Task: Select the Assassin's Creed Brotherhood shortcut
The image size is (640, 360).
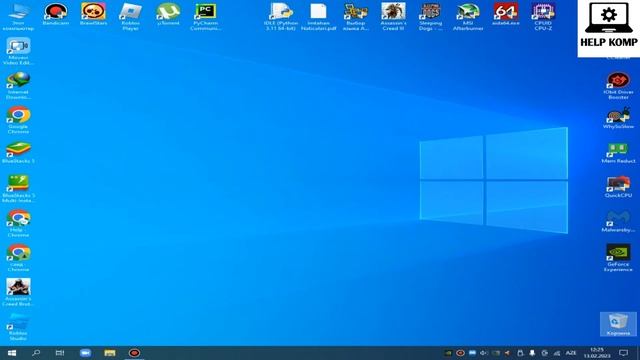Action: tap(18, 292)
